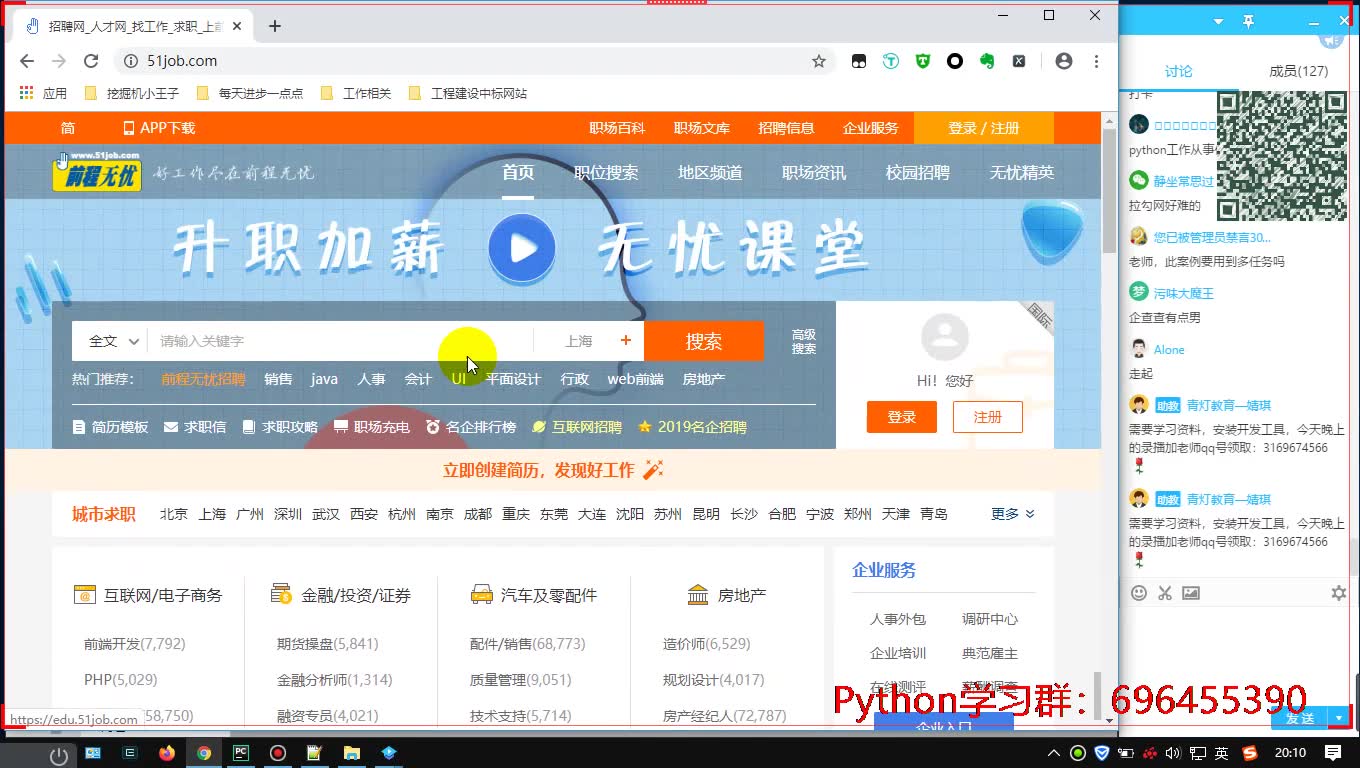Click the orange 登录 button

coord(902,417)
